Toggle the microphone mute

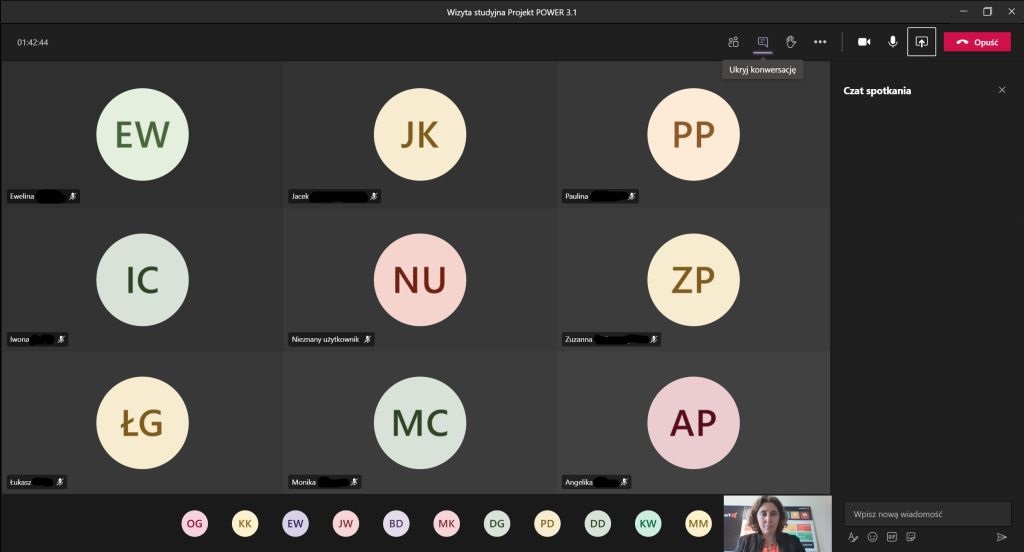892,42
